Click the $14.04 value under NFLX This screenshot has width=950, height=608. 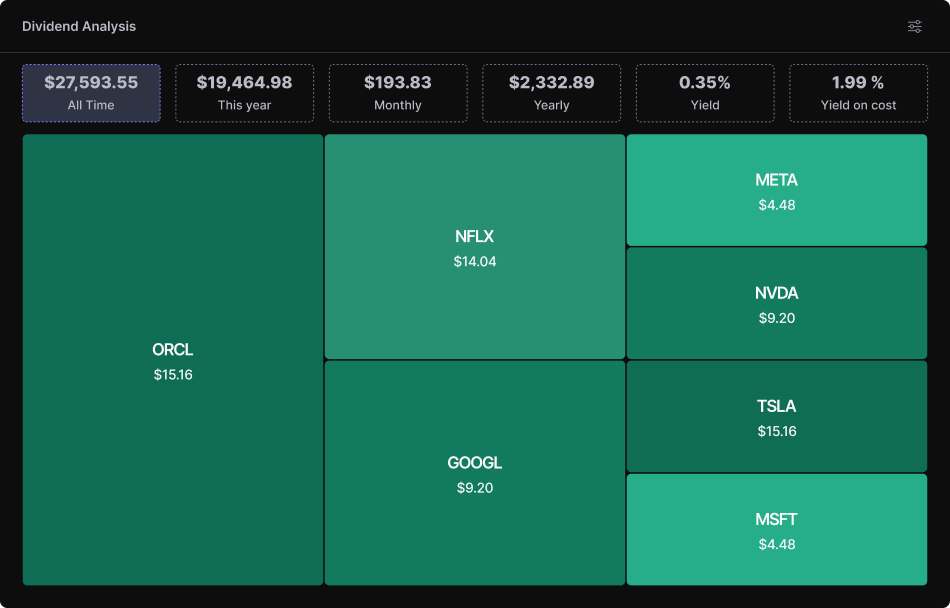coord(475,262)
